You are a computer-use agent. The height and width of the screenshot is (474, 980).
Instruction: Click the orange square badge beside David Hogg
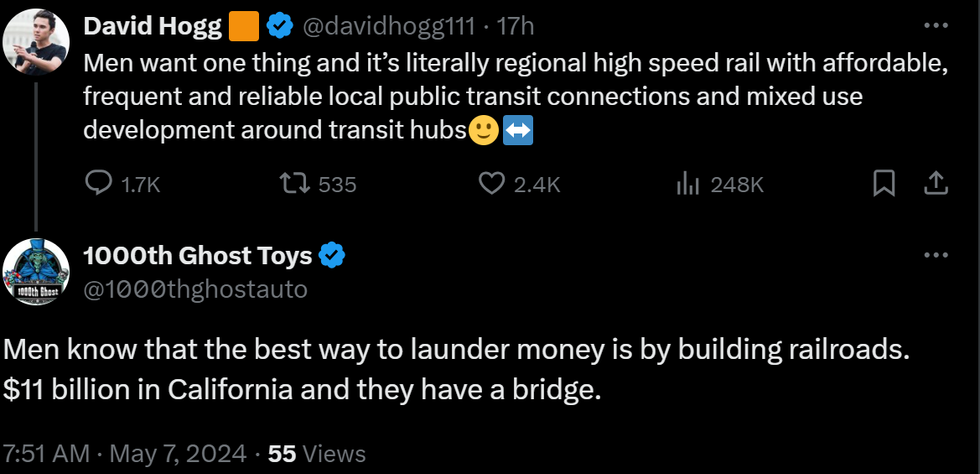pos(243,27)
